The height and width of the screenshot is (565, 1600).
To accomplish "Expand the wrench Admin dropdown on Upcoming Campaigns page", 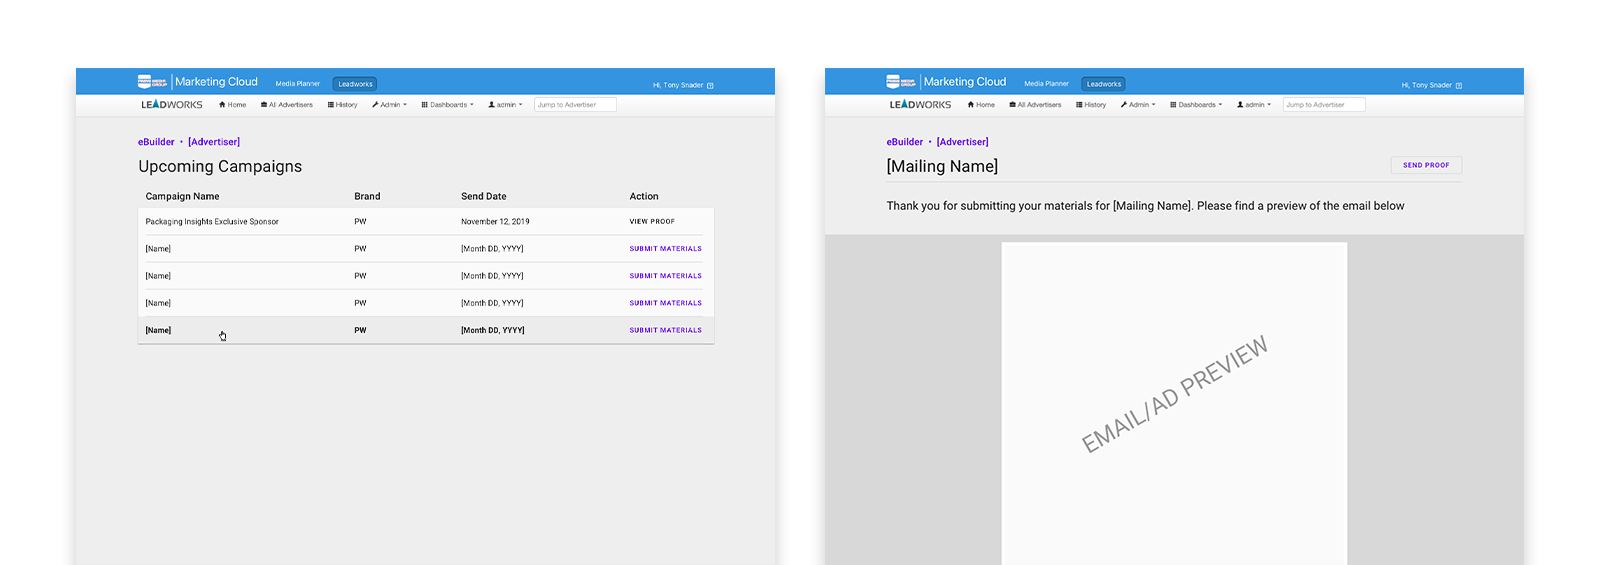I will (x=389, y=105).
